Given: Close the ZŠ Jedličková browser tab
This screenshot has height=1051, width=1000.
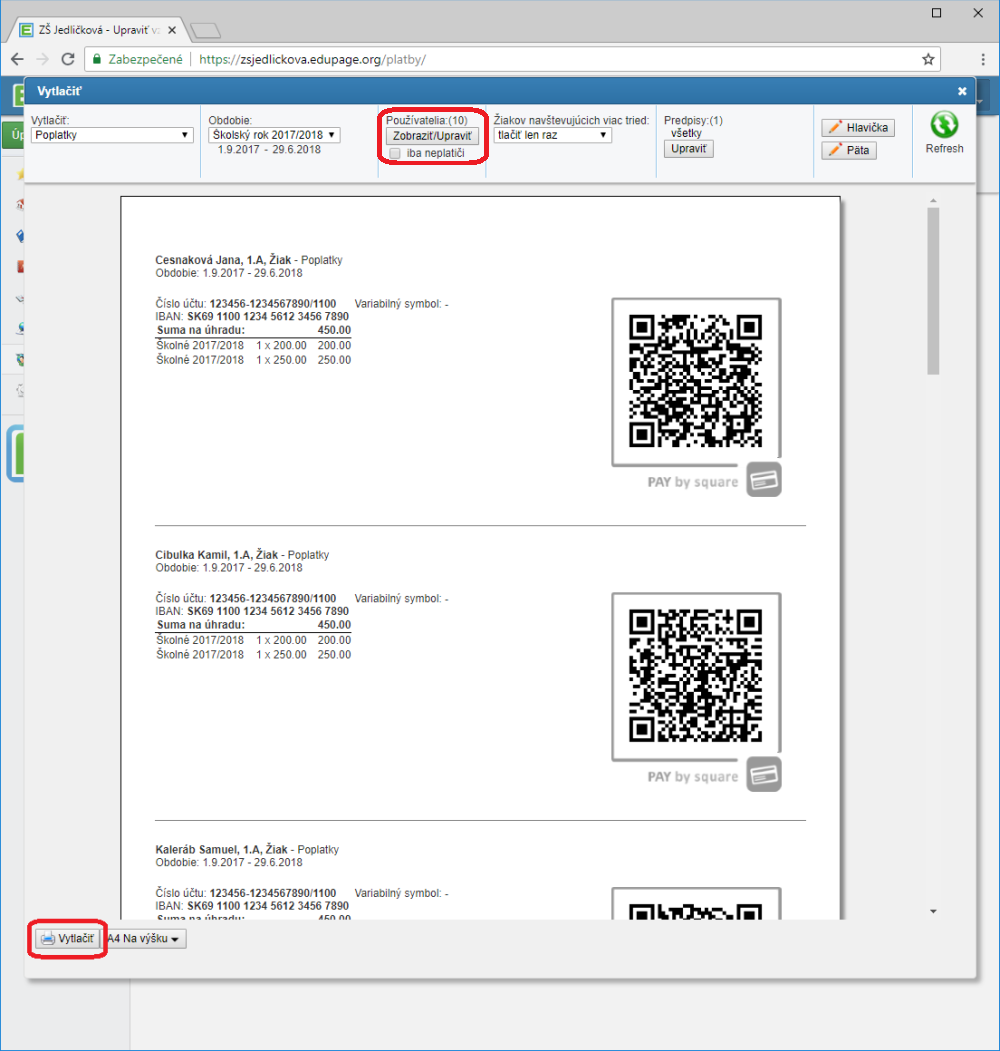Looking at the screenshot, I should click(172, 30).
